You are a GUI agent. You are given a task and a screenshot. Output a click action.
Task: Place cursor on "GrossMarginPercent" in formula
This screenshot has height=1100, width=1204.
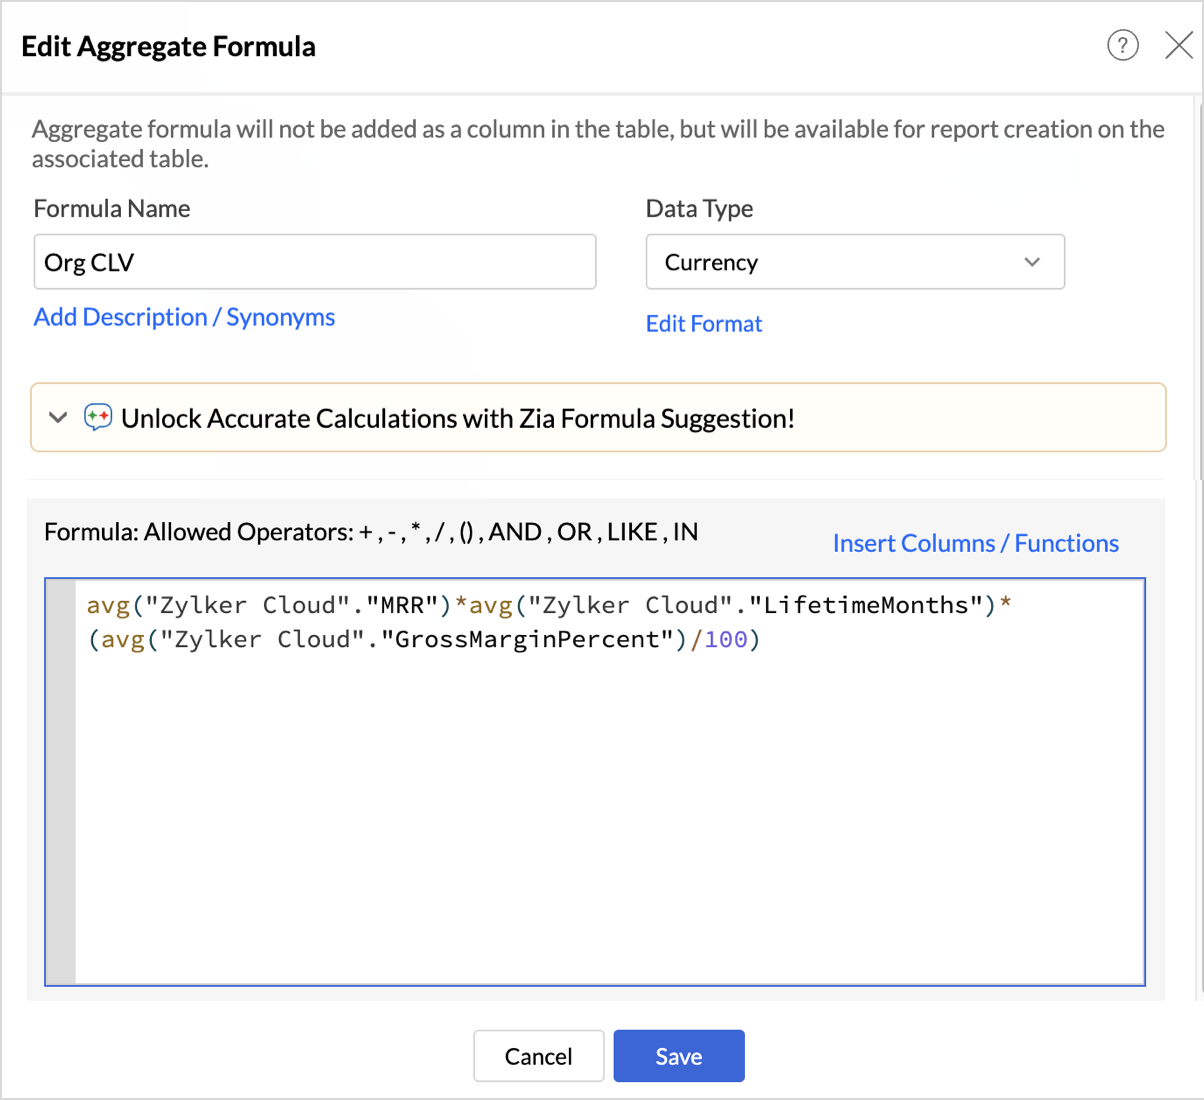(x=528, y=640)
